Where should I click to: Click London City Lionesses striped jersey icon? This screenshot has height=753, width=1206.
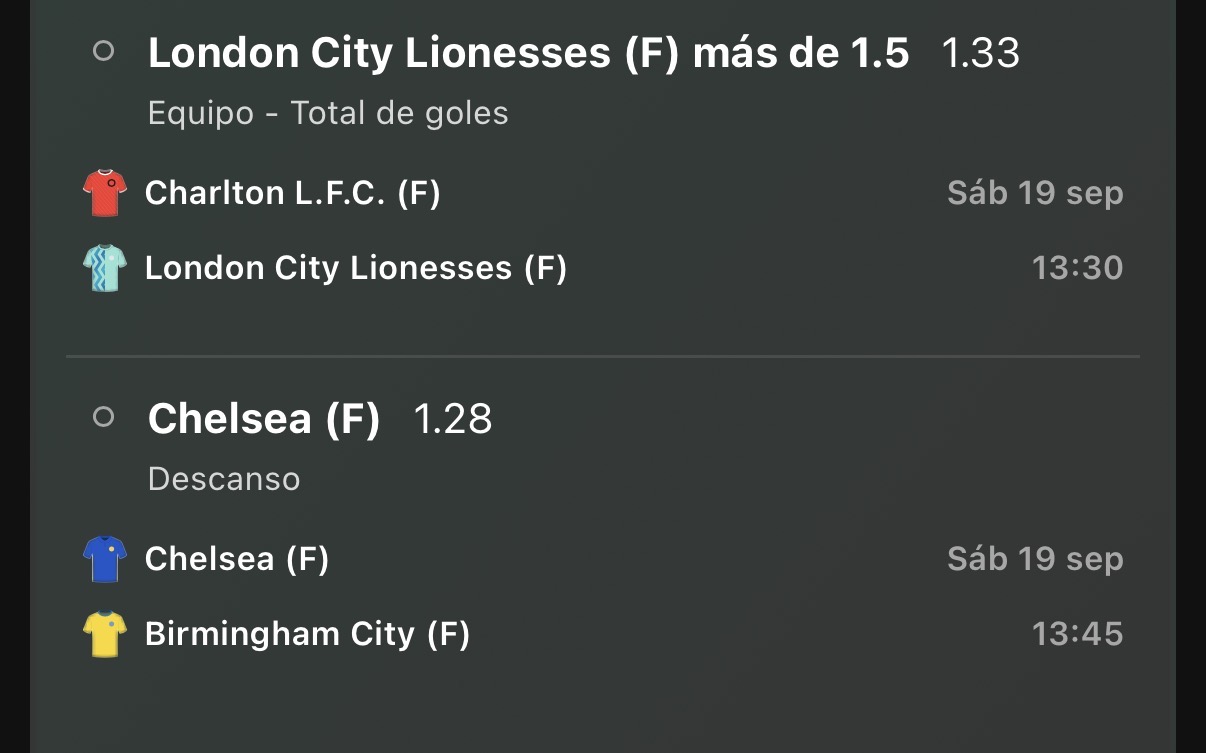tap(105, 268)
